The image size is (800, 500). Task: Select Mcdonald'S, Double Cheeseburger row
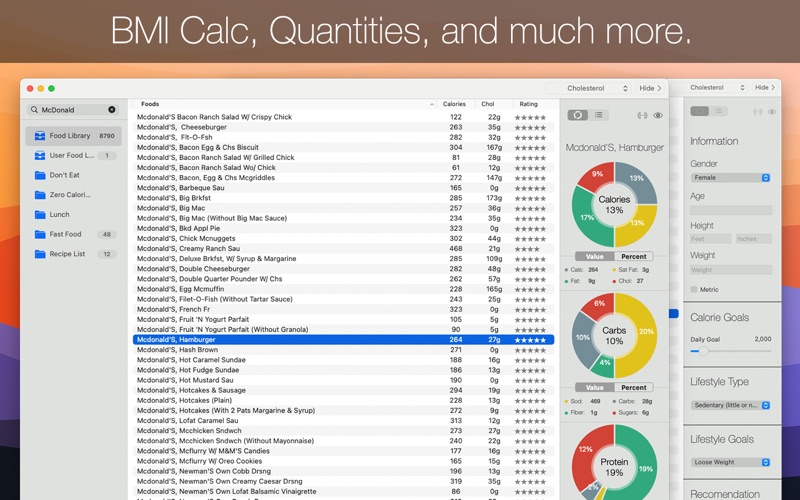[343, 269]
